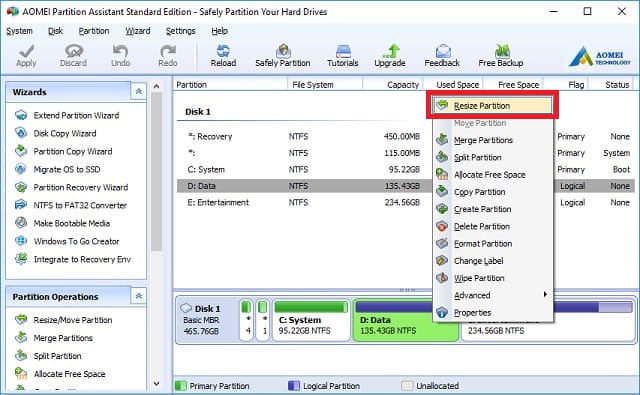Open the Wizard menu
The height and width of the screenshot is (395, 640).
138,31
